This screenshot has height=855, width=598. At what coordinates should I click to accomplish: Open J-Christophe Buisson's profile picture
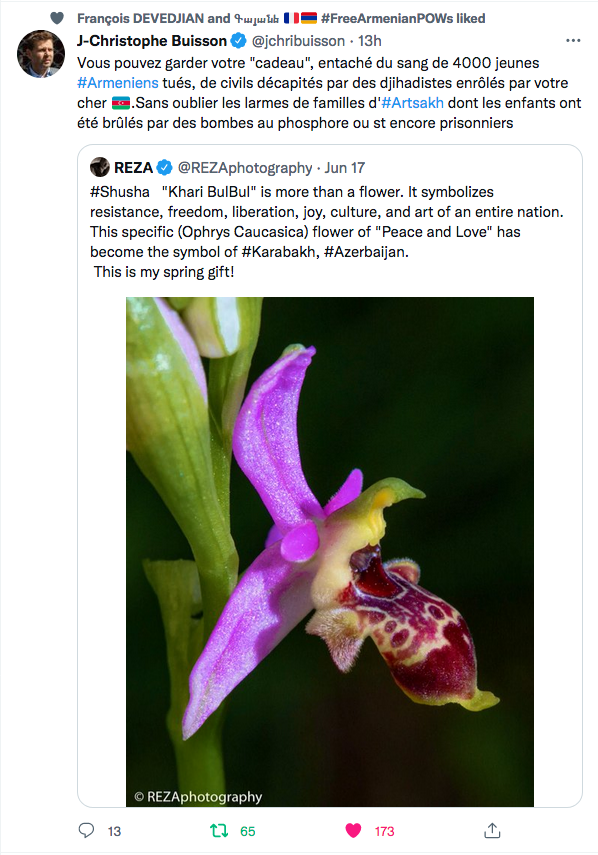[41, 54]
